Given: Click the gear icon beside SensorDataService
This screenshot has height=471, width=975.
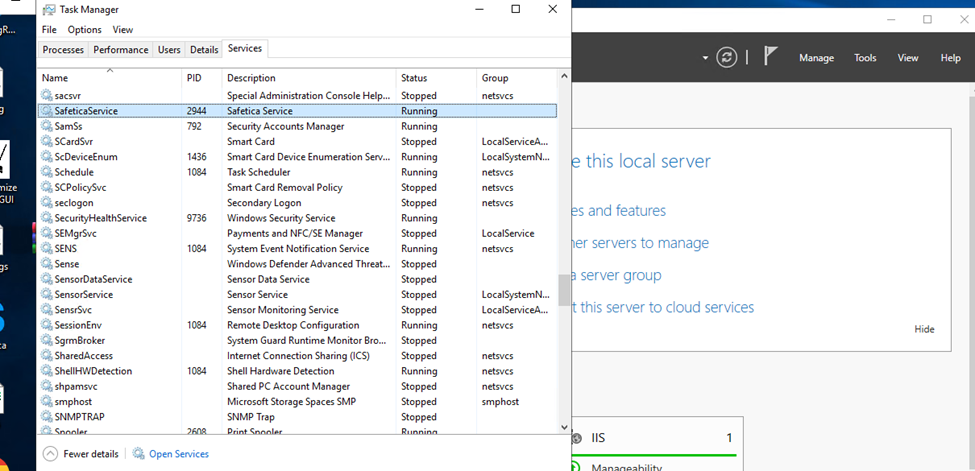Looking at the screenshot, I should click(x=47, y=279).
